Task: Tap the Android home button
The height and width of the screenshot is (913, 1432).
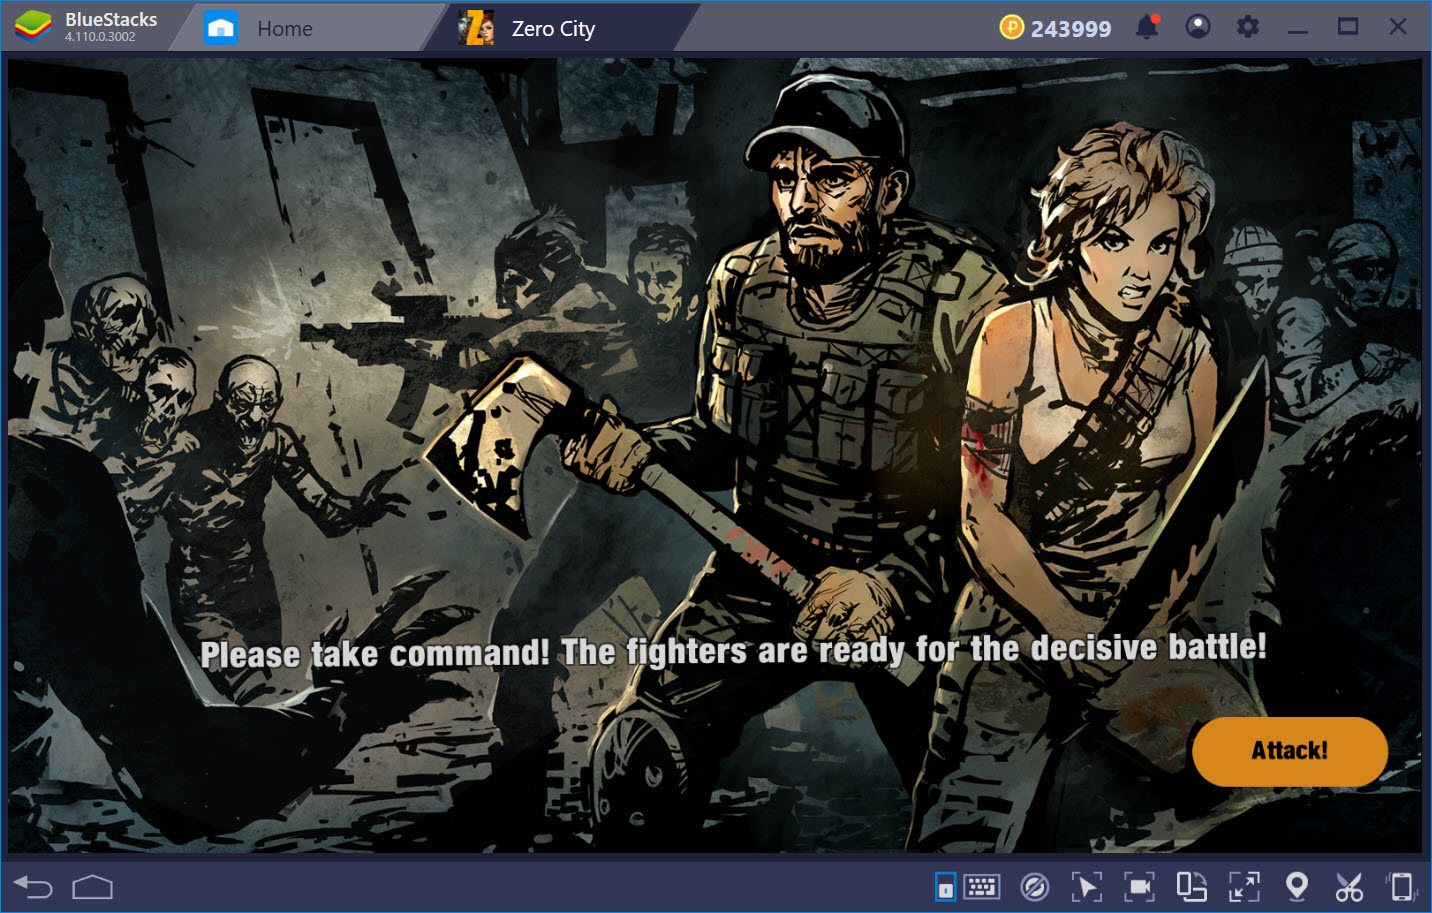Action: pyautogui.click(x=92, y=886)
